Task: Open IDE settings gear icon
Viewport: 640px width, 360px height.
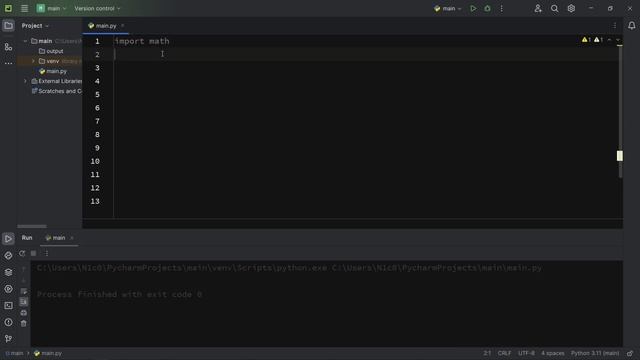Action: click(571, 8)
